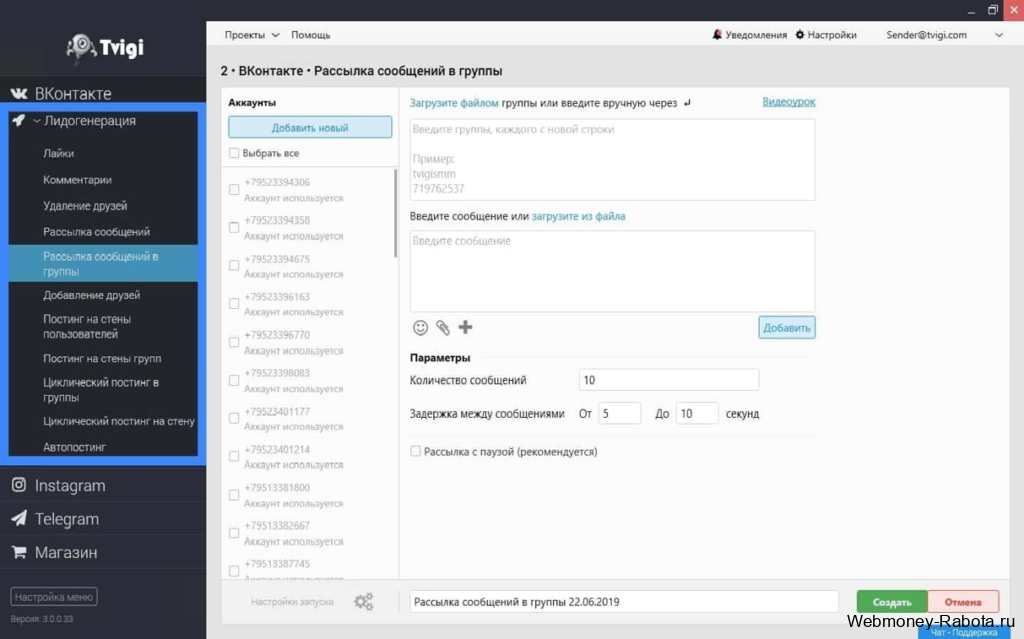Viewport: 1024px width, 639px height.
Task: Open the Видеоурок link
Action: pos(789,102)
